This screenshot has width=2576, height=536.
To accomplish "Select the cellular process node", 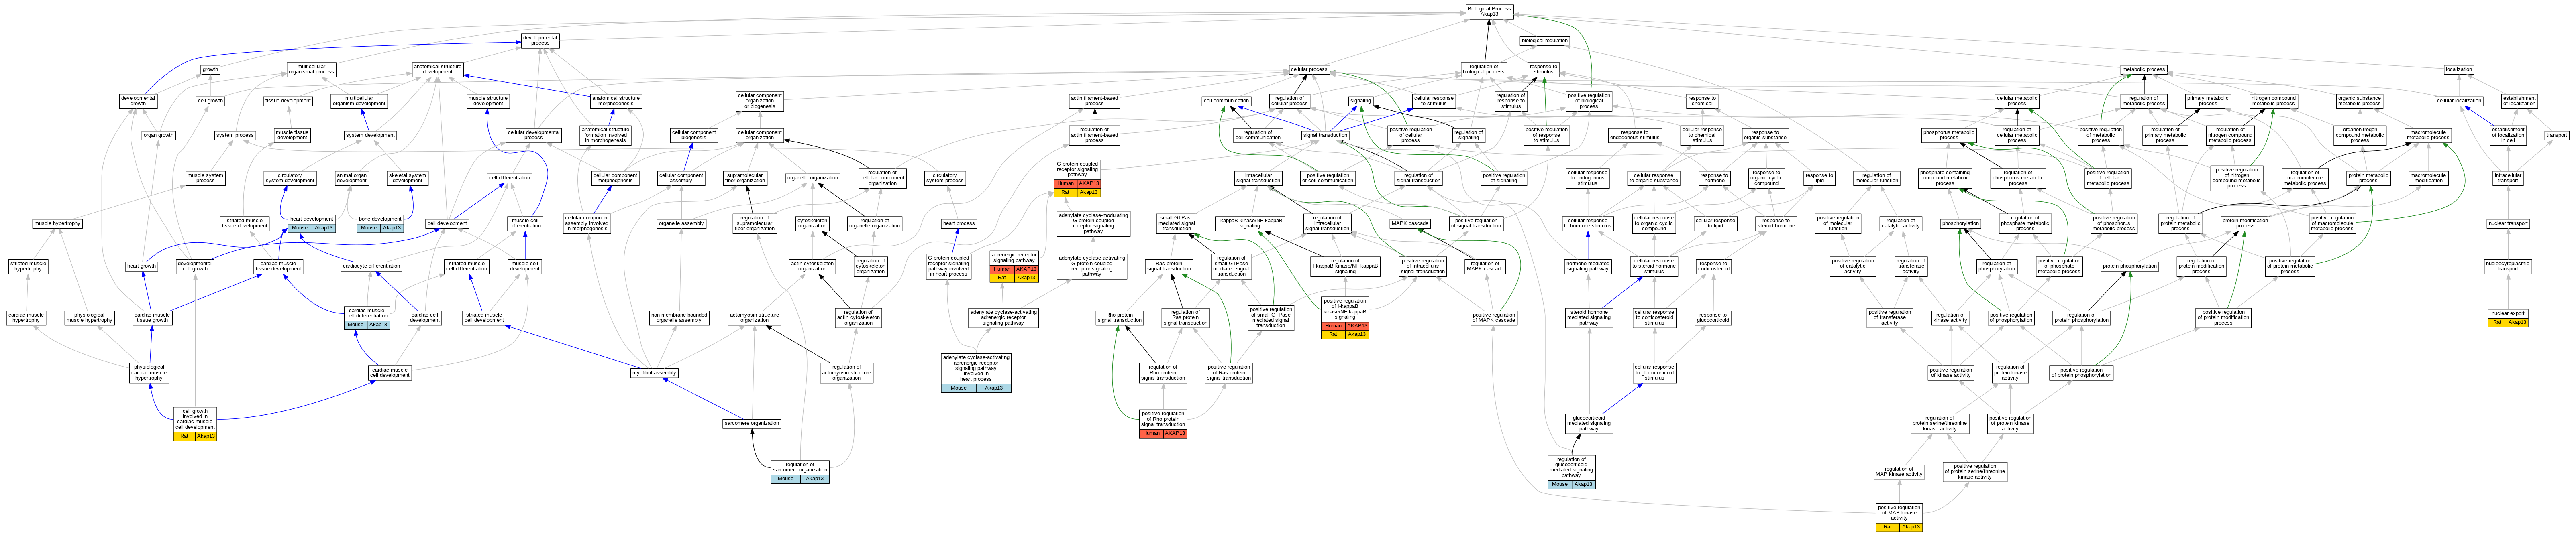I will click(x=1309, y=70).
